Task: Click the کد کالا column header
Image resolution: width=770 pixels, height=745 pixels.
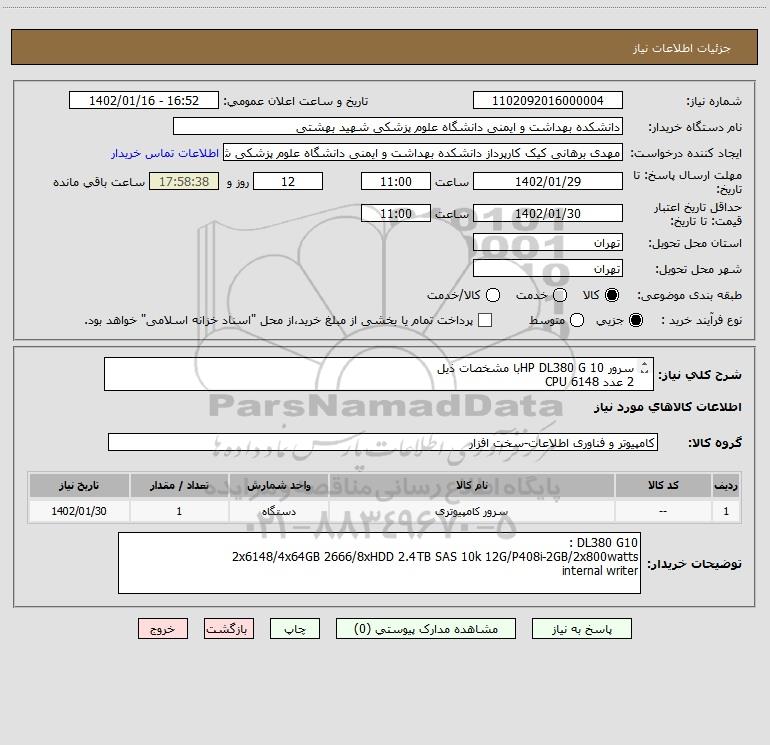Action: [x=663, y=485]
